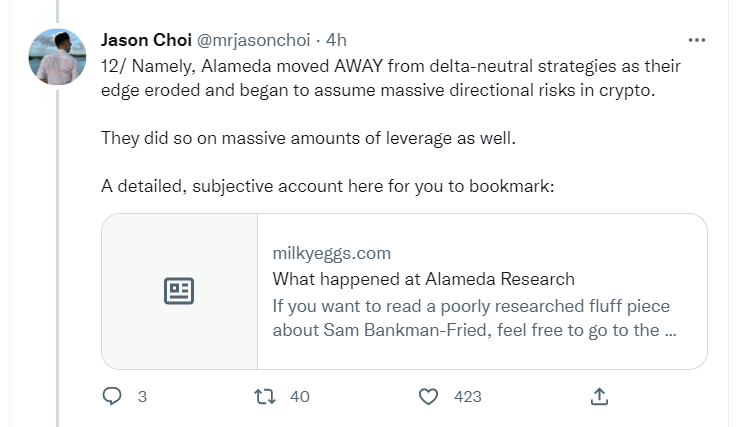This screenshot has width=751, height=427.
Task: Click the milkyeggs.com domain text
Action: (x=332, y=253)
